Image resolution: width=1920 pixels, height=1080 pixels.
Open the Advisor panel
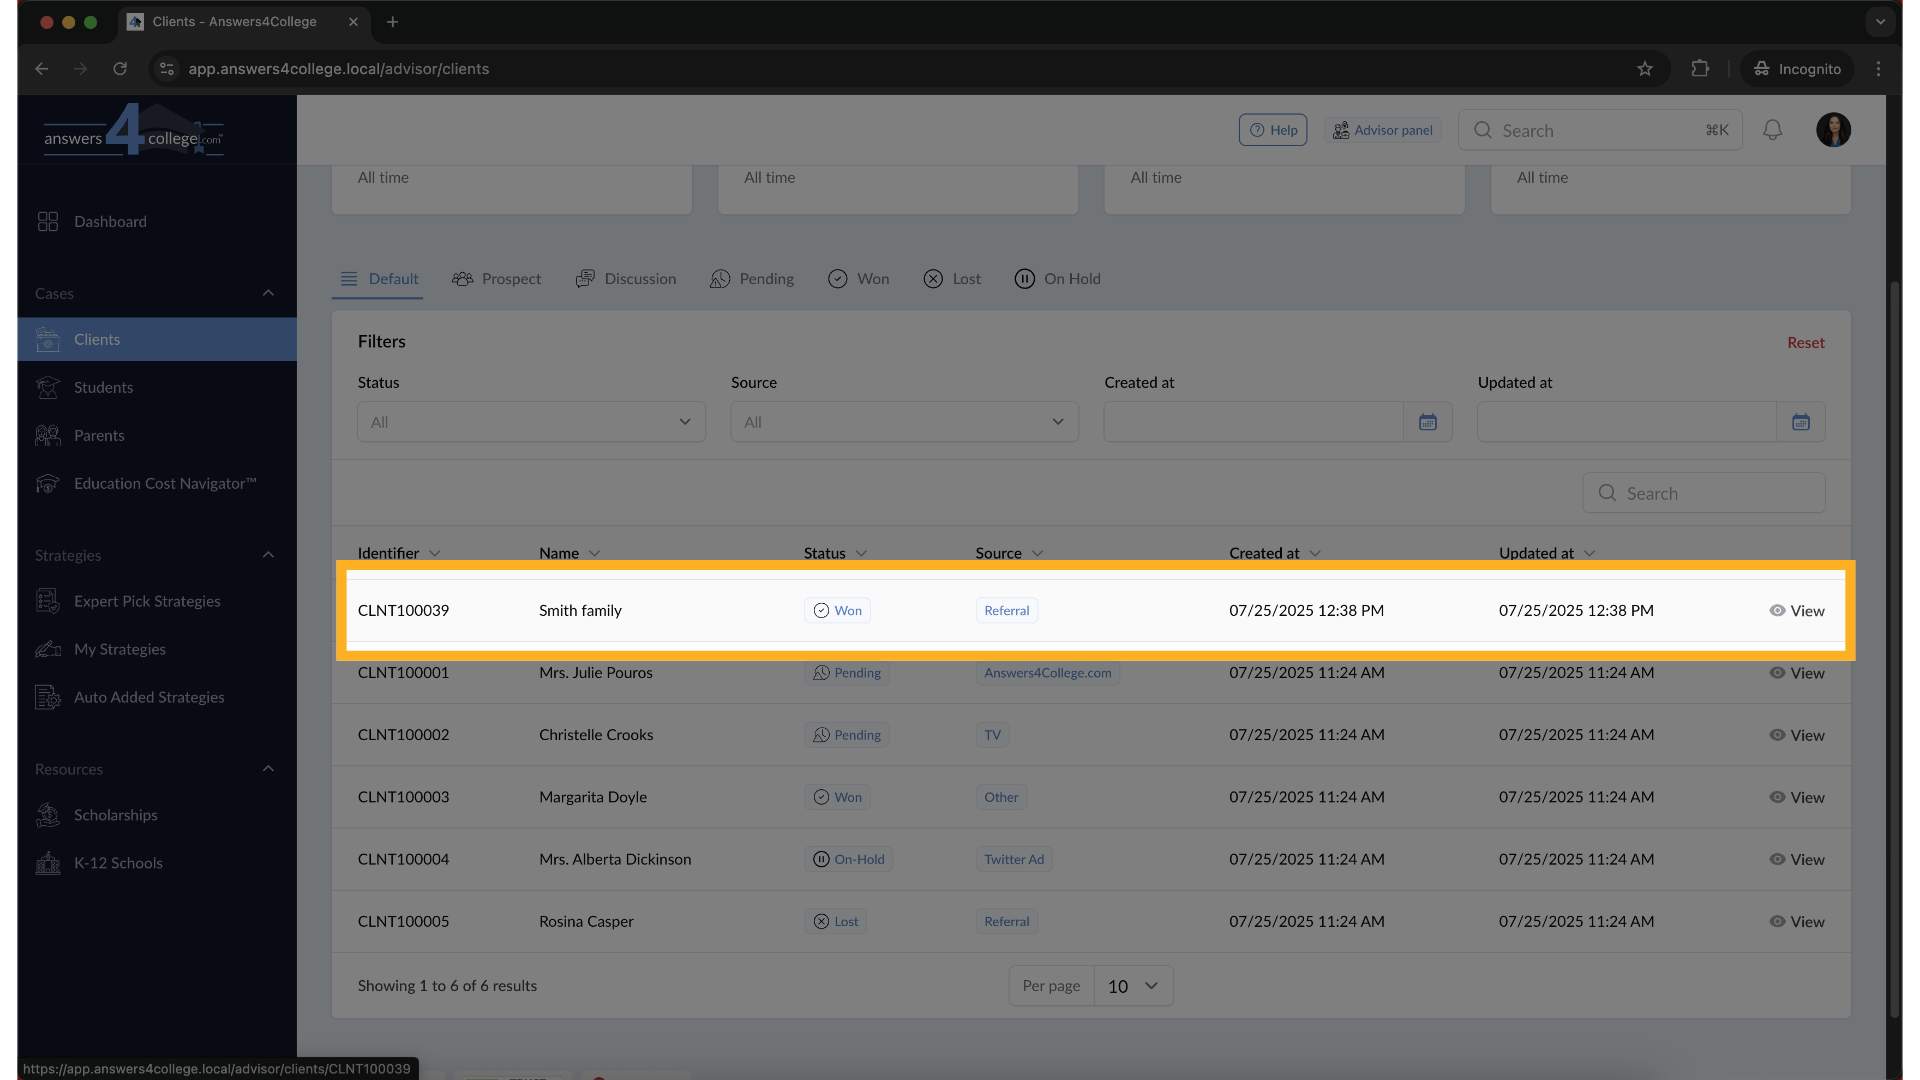1383,129
